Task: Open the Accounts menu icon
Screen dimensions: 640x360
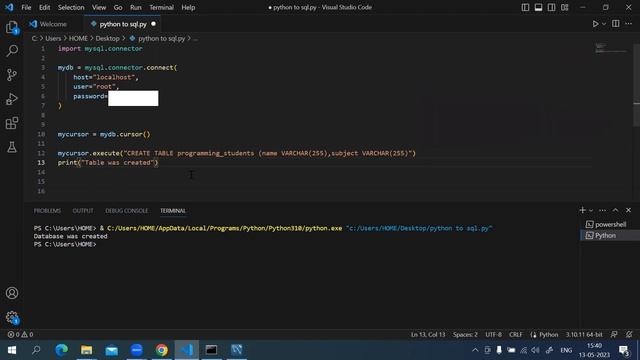Action: pyautogui.click(x=12, y=293)
